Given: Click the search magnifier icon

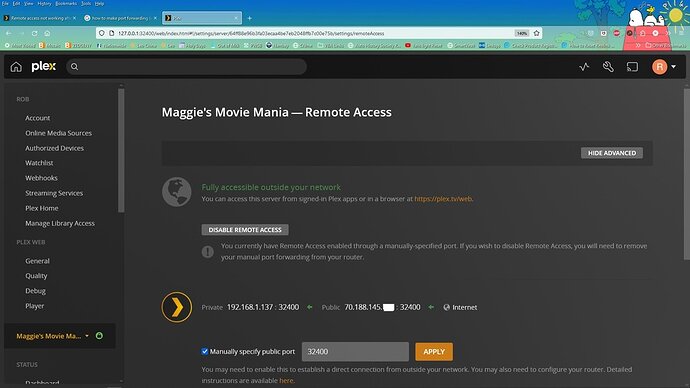Looking at the screenshot, I should coord(74,67).
